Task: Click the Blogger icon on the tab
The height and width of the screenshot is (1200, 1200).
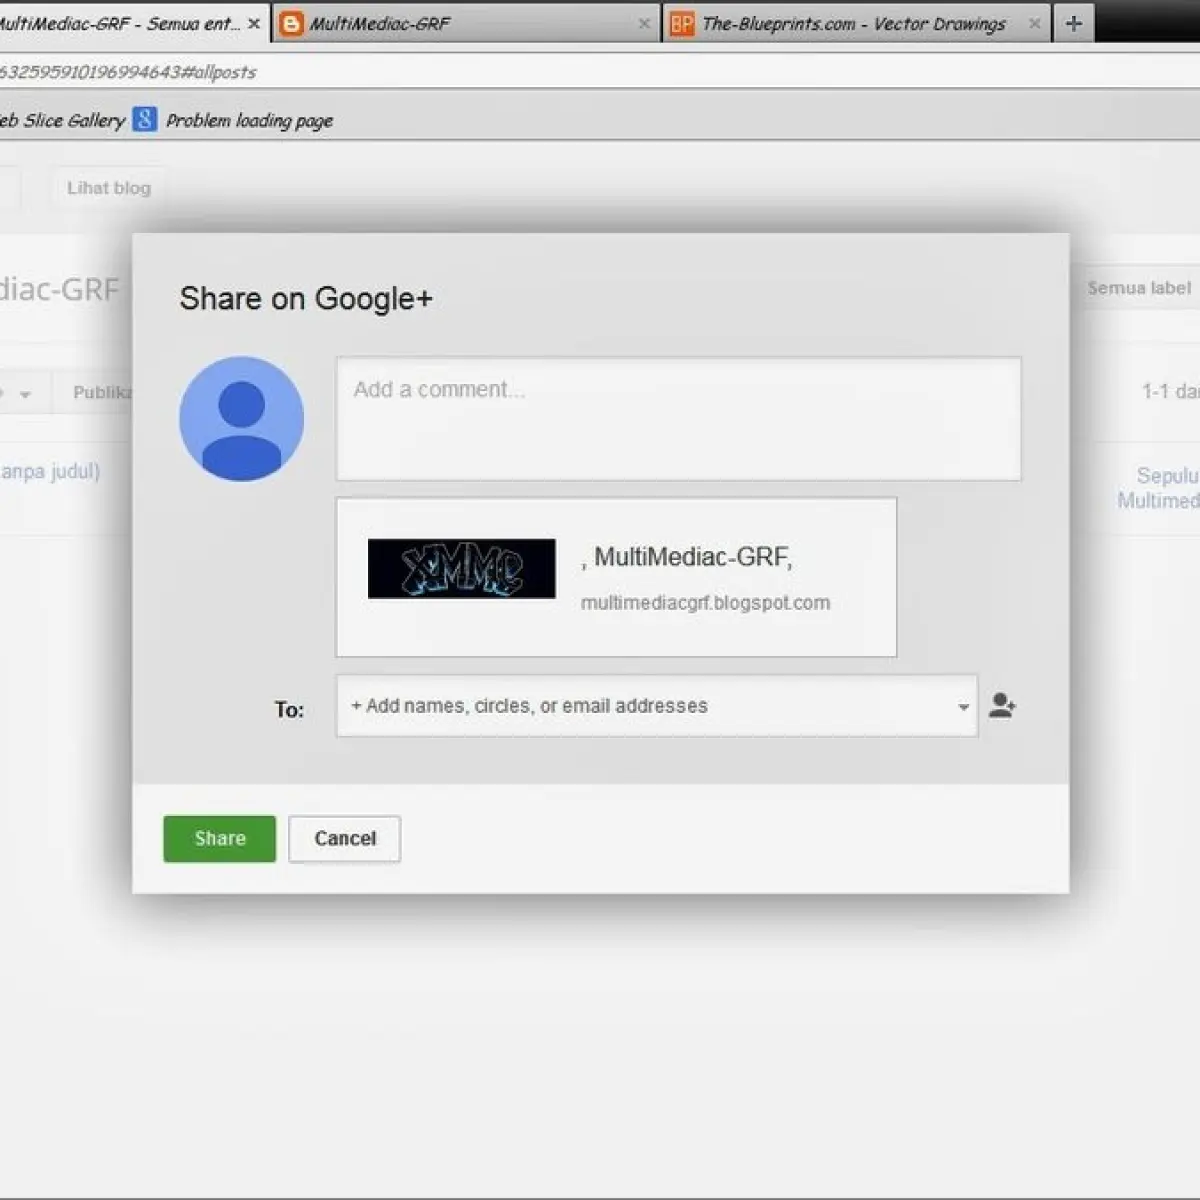Action: pos(291,24)
